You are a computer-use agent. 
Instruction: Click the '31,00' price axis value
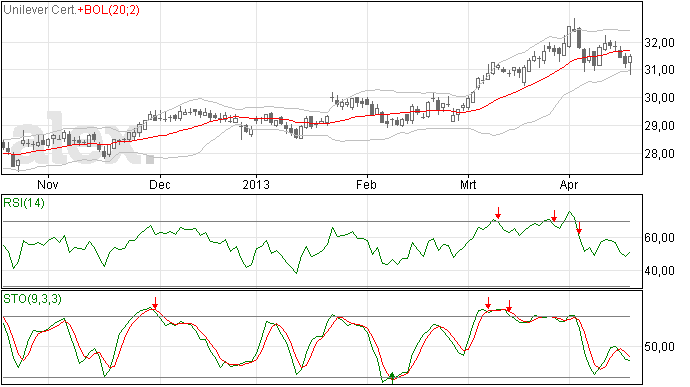coord(659,70)
